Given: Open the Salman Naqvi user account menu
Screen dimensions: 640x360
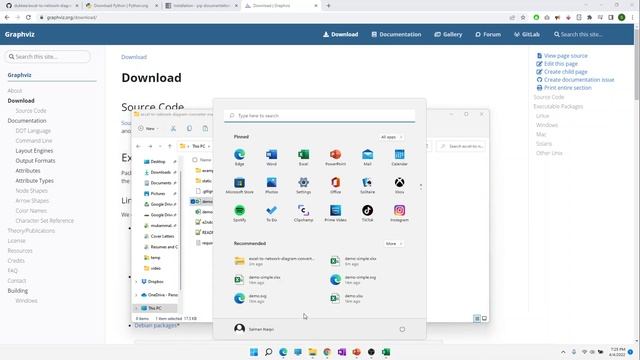Looking at the screenshot, I should [x=254, y=329].
